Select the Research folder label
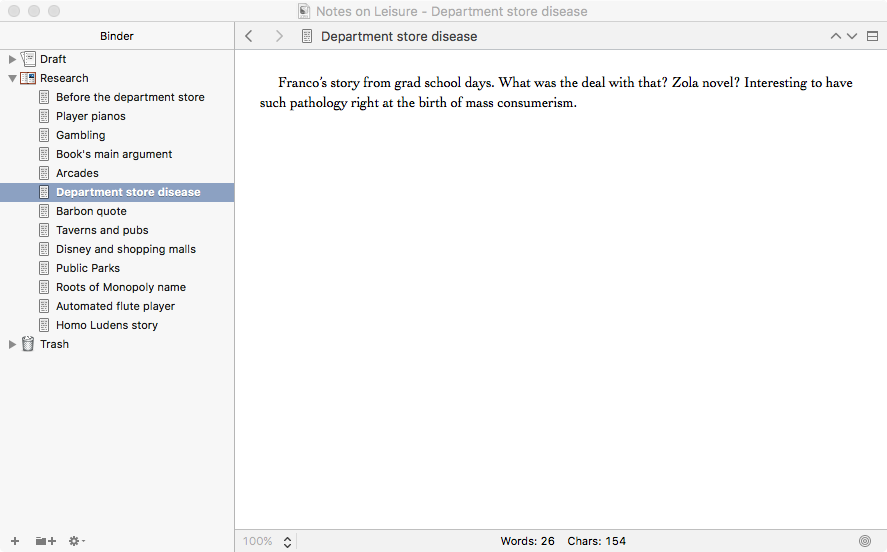887x552 pixels. (x=64, y=78)
